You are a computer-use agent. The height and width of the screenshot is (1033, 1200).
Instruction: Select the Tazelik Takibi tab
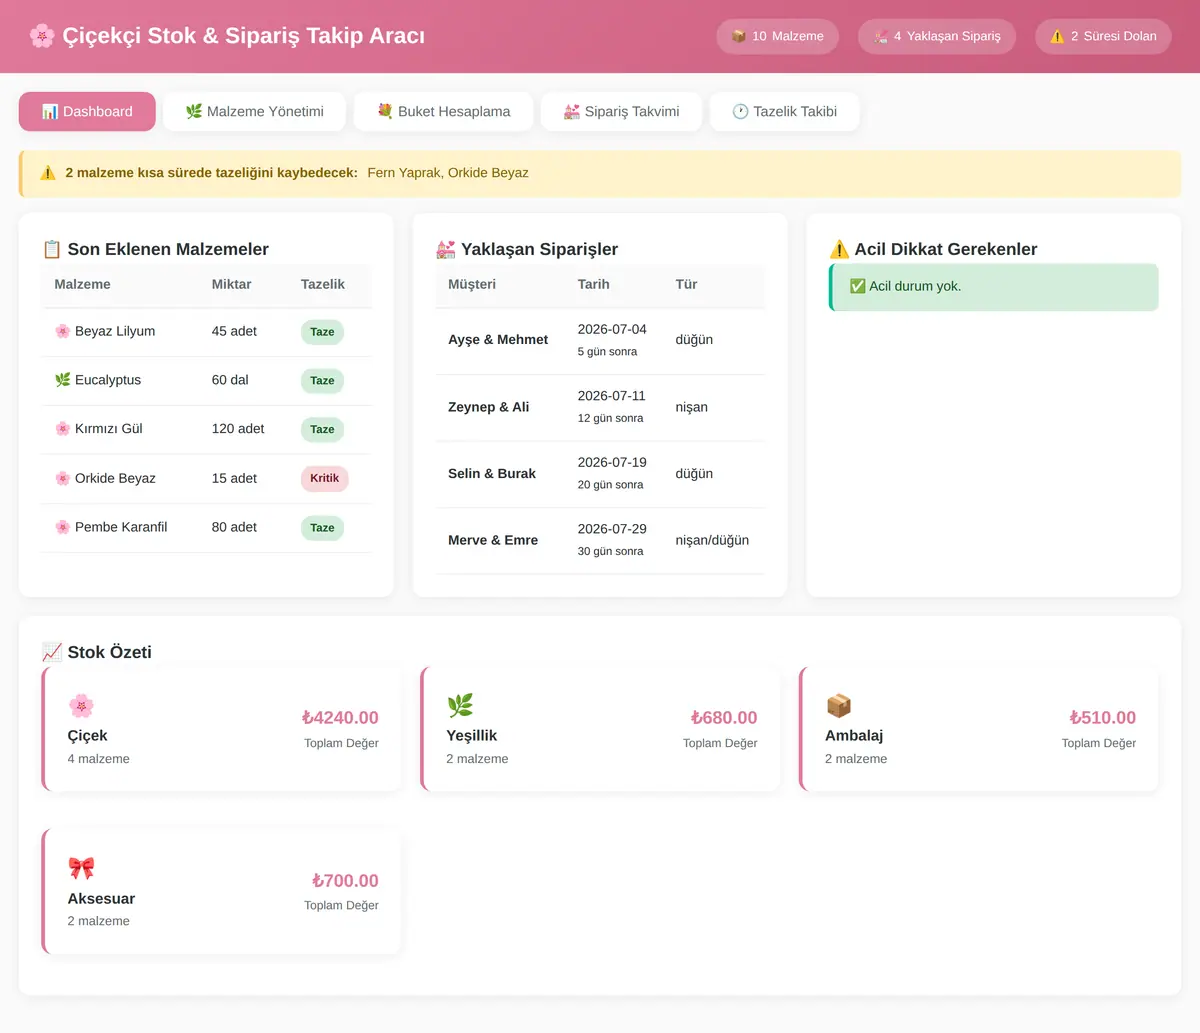click(x=785, y=112)
